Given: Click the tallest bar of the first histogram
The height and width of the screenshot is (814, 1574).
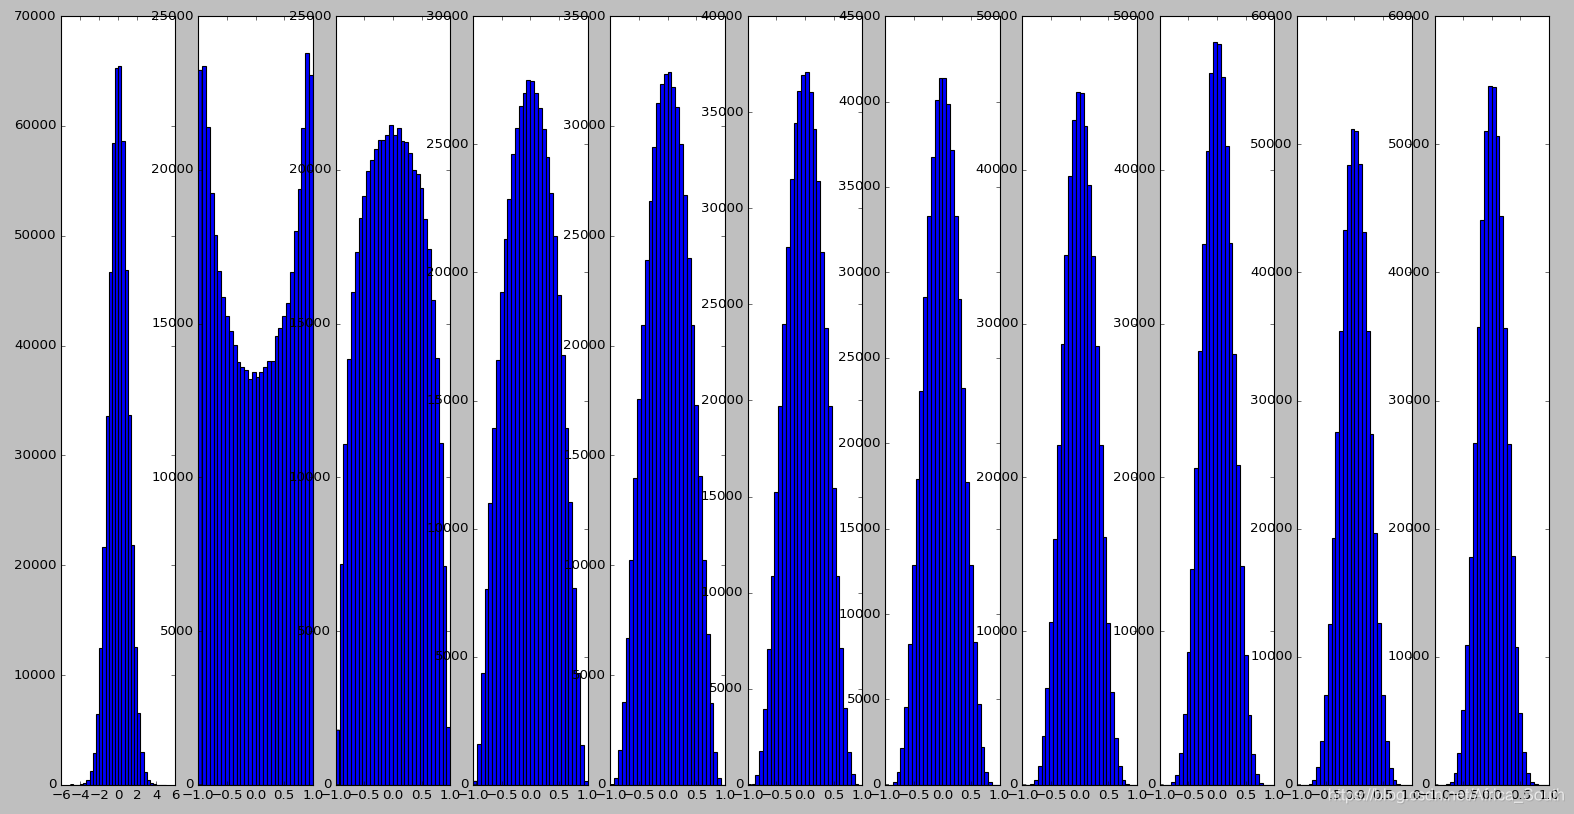Looking at the screenshot, I should coord(120,426).
